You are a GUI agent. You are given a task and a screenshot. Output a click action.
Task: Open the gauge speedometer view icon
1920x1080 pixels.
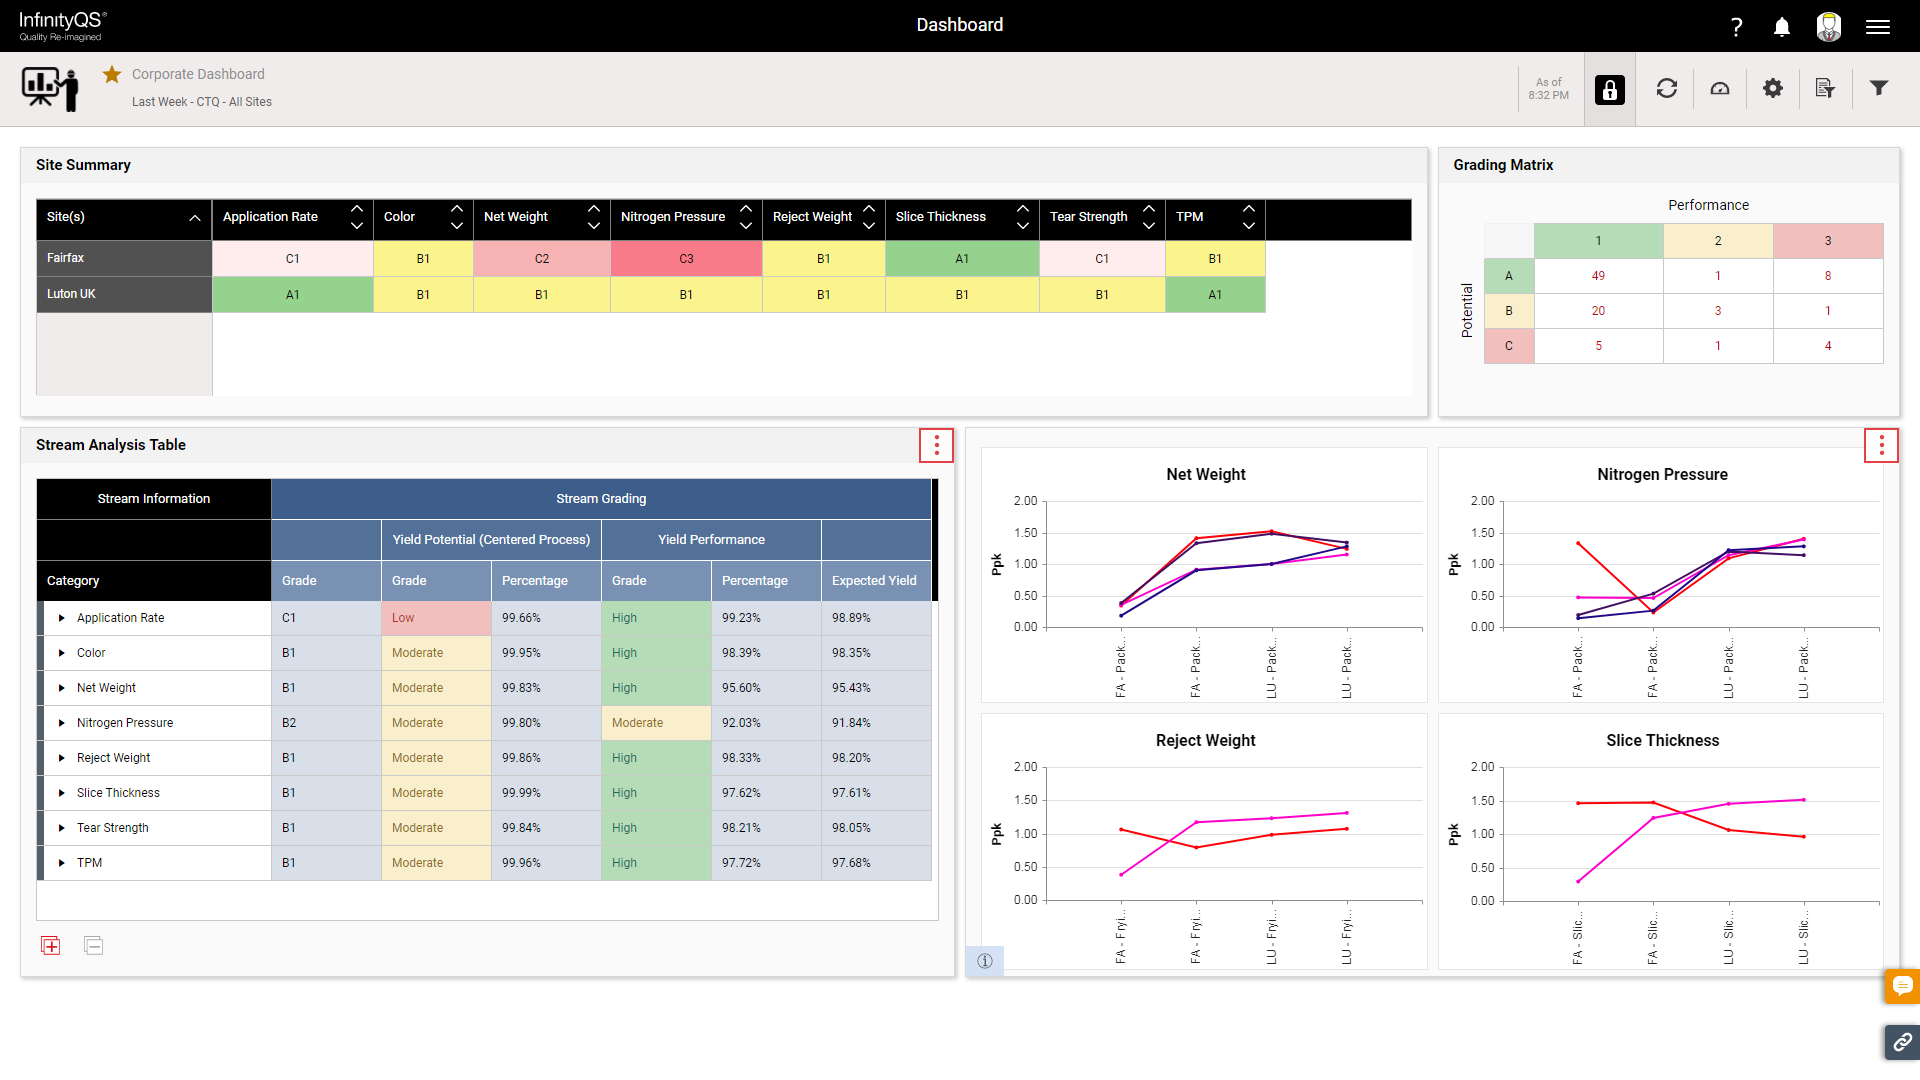[1720, 89]
